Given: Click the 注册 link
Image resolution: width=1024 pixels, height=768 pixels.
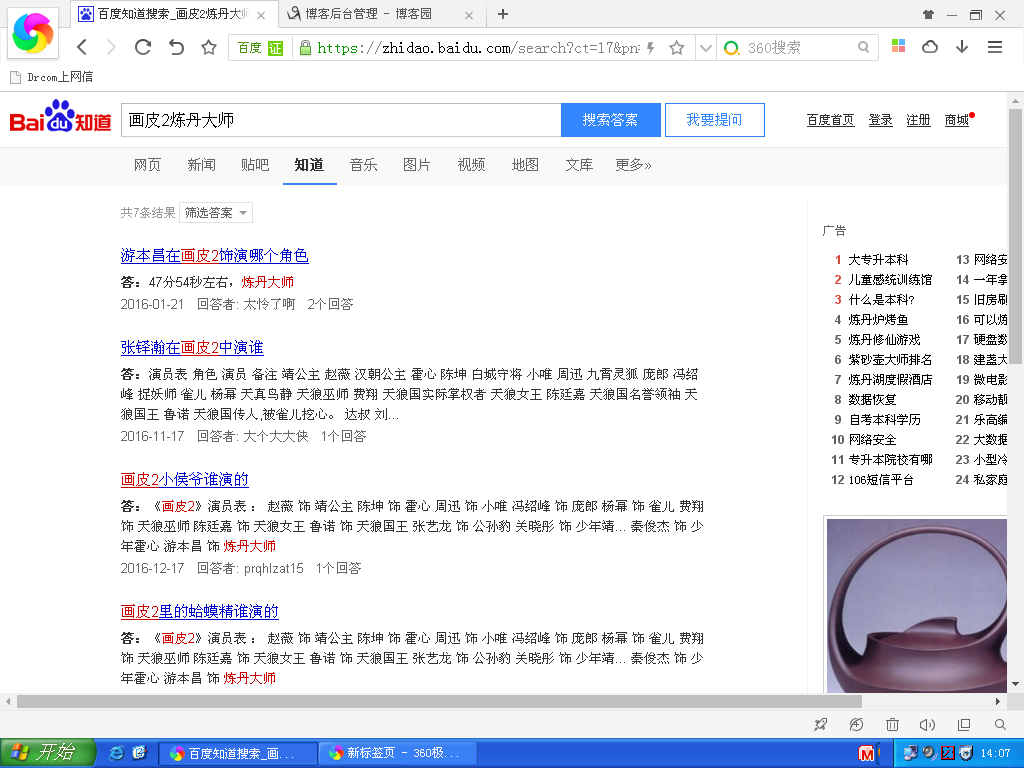Looking at the screenshot, I should (918, 120).
